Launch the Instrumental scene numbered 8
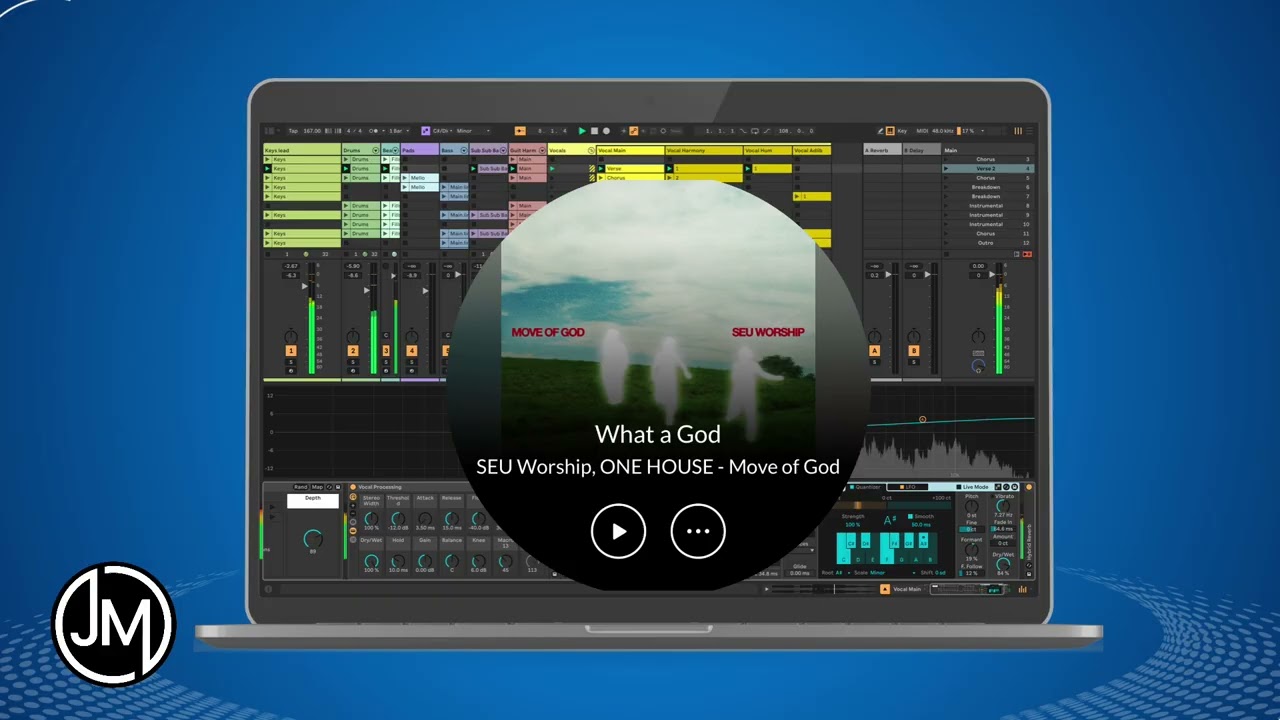The image size is (1280, 720). coord(946,206)
